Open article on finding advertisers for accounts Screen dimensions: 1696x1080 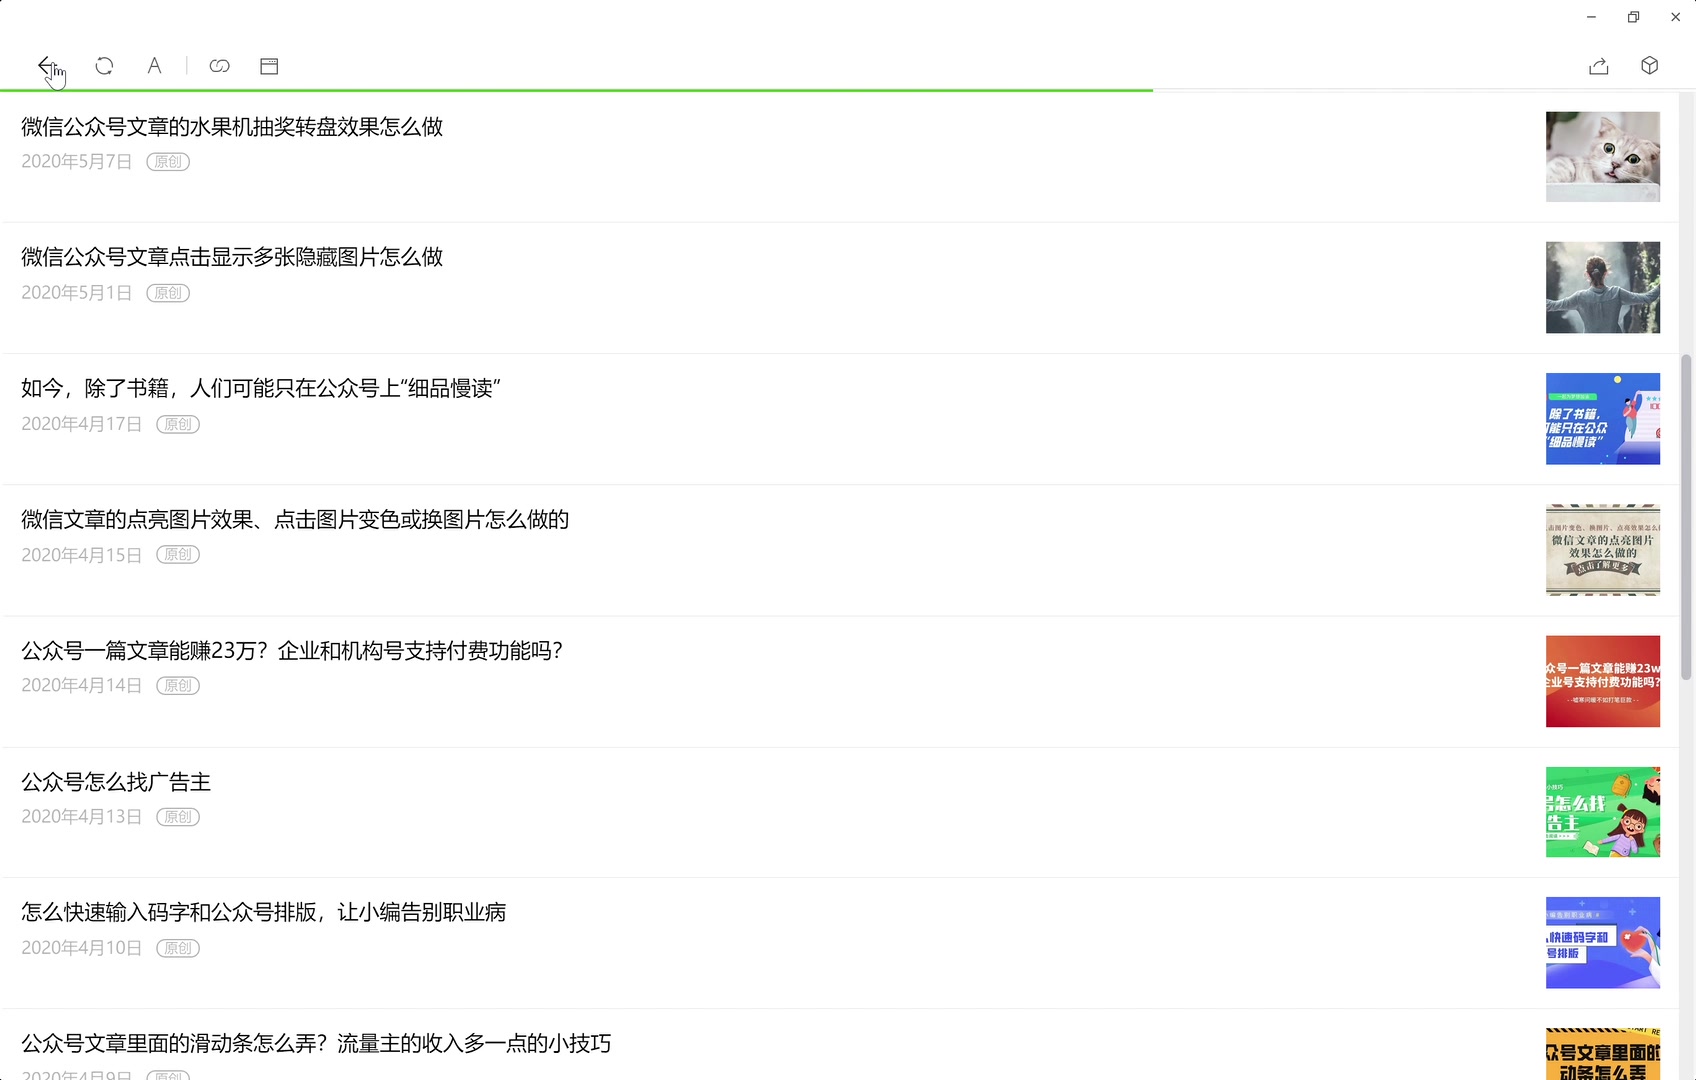(x=116, y=781)
